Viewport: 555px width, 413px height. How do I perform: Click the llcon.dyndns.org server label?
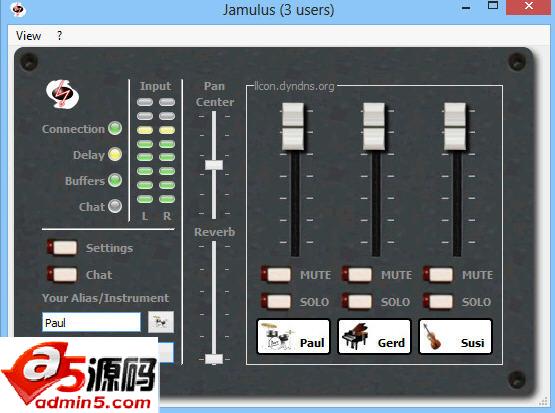pos(294,86)
